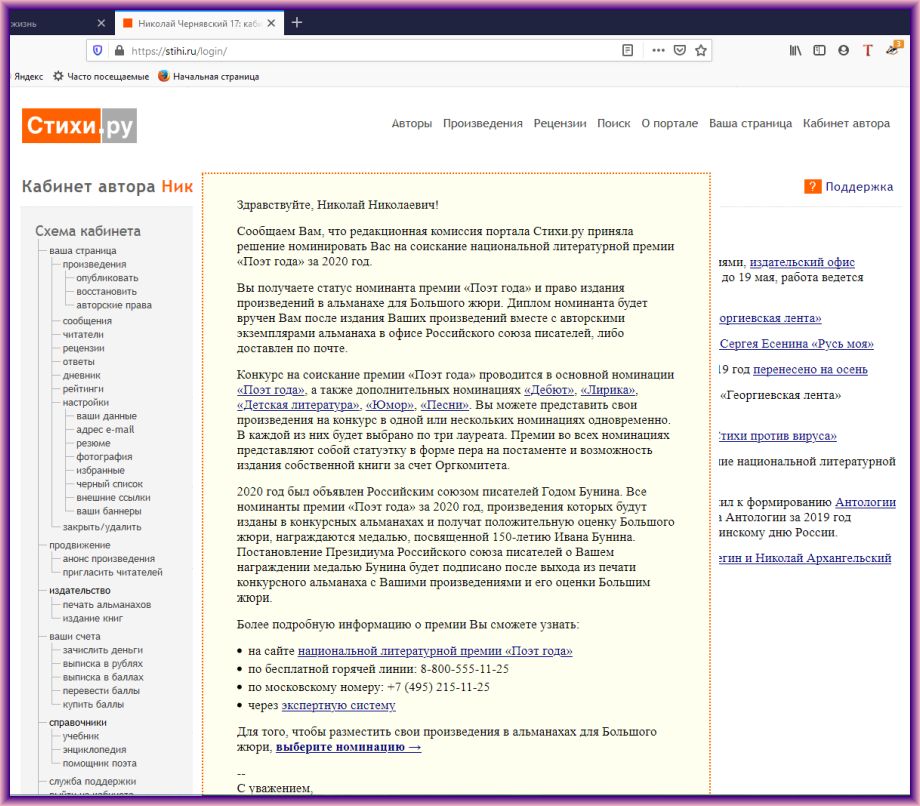Select 'опубликовать' in cabinet tree
The height and width of the screenshot is (806, 920).
107,277
